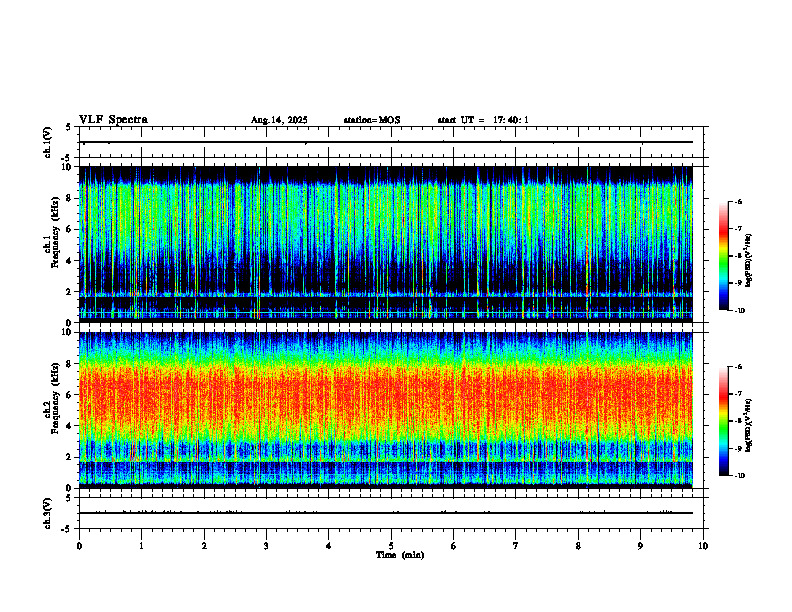Click time axis tick label "3"
The width and height of the screenshot is (792, 612).
click(x=266, y=546)
